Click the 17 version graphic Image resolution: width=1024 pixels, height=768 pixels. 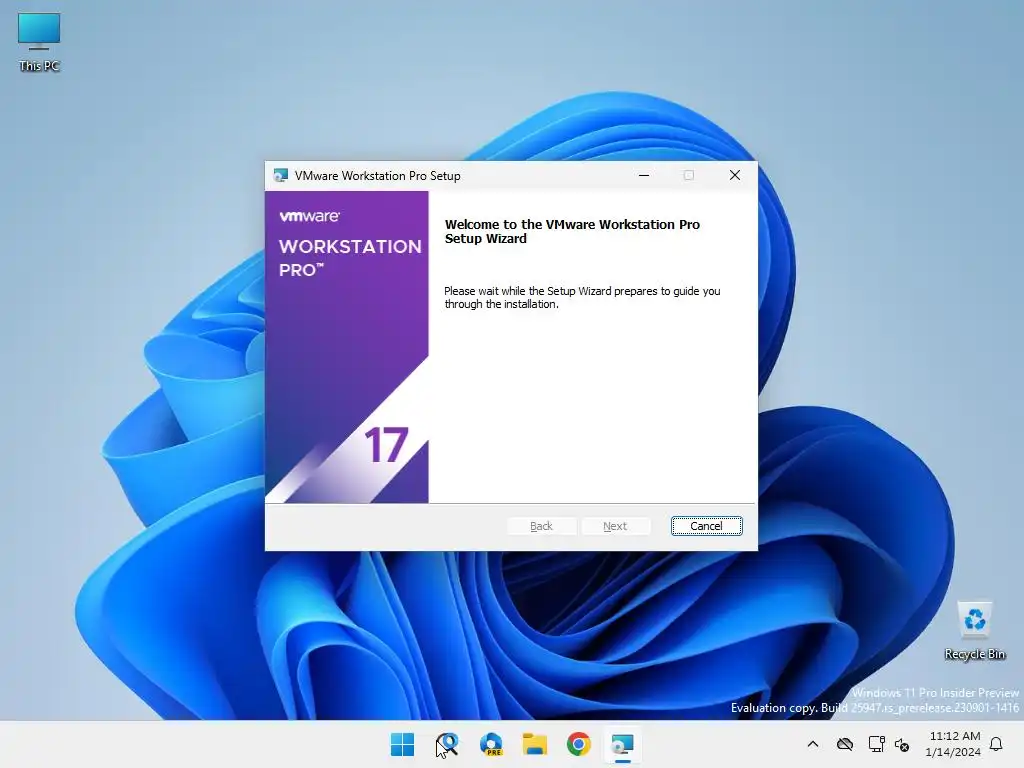coord(387,445)
